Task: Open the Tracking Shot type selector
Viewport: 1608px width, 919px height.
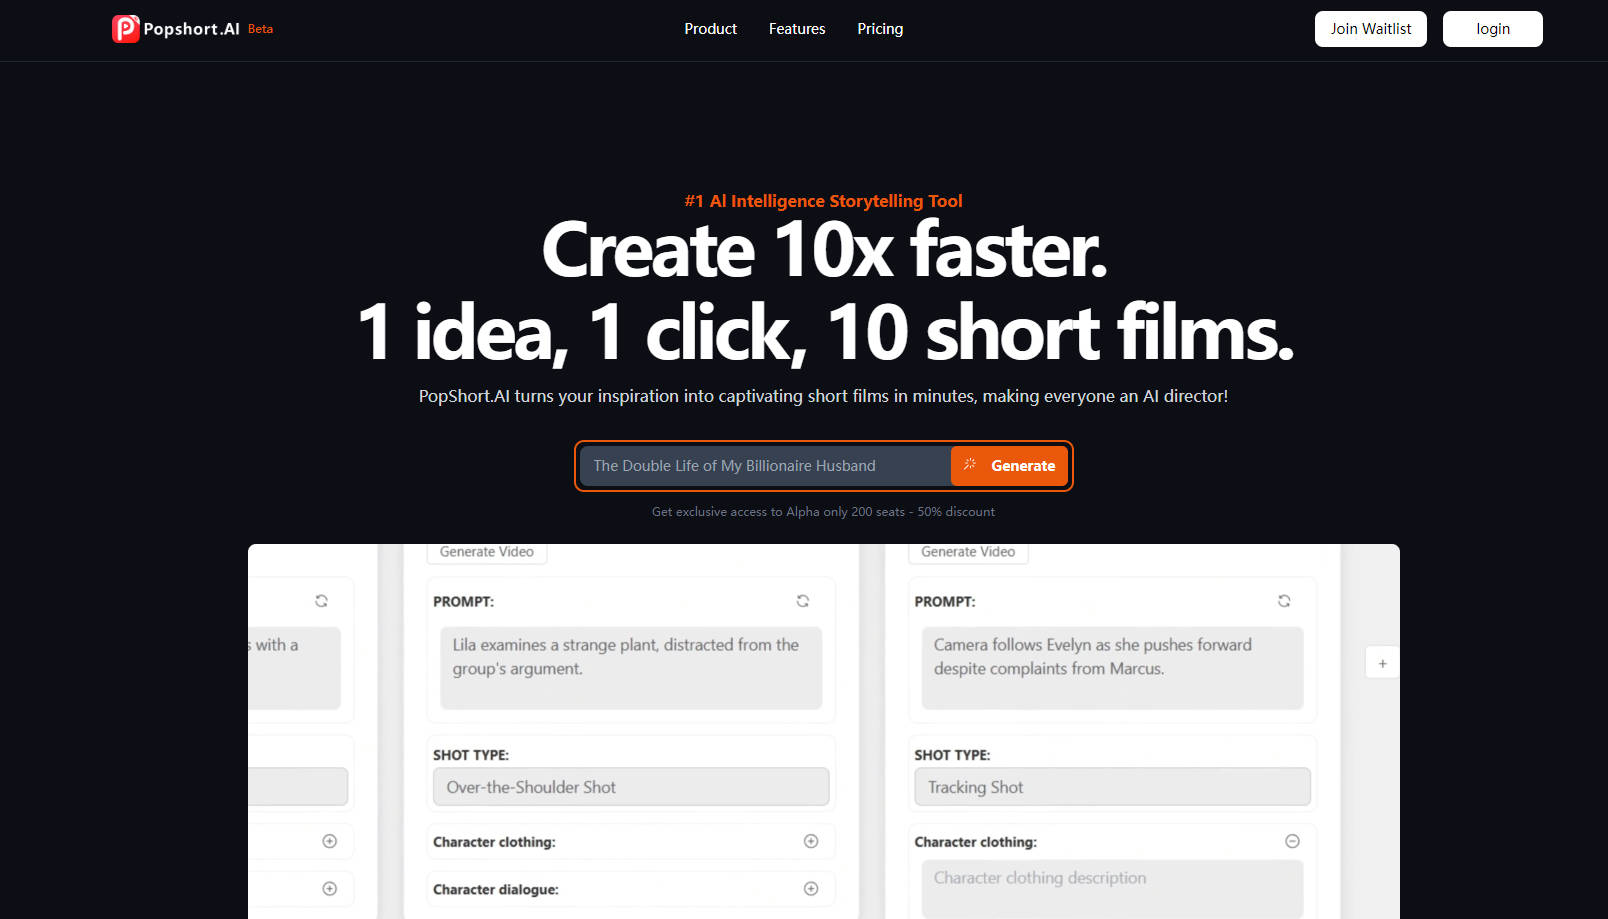Action: tap(1112, 787)
